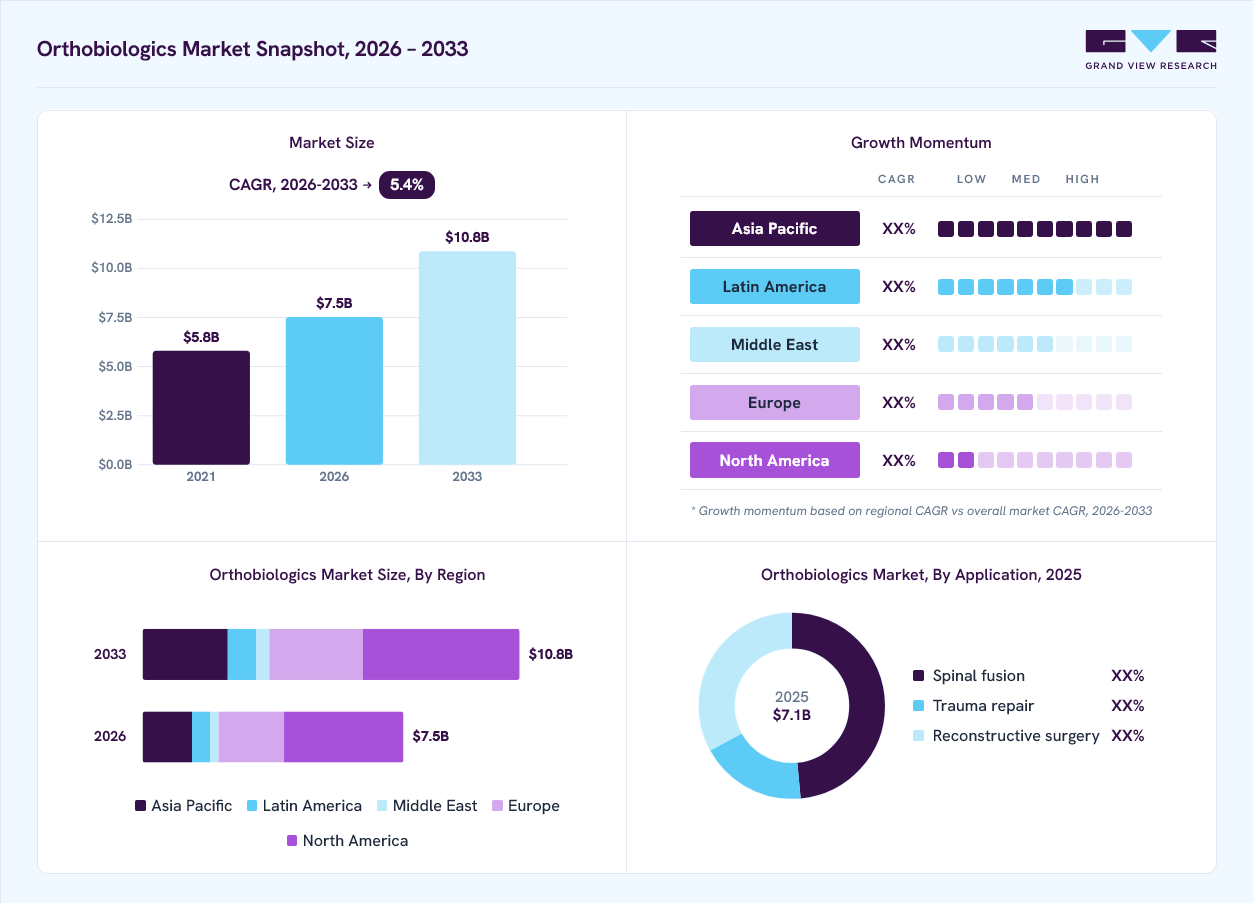Click the Reconstructive surgery donut segment
This screenshot has width=1253, height=903.
729,665
